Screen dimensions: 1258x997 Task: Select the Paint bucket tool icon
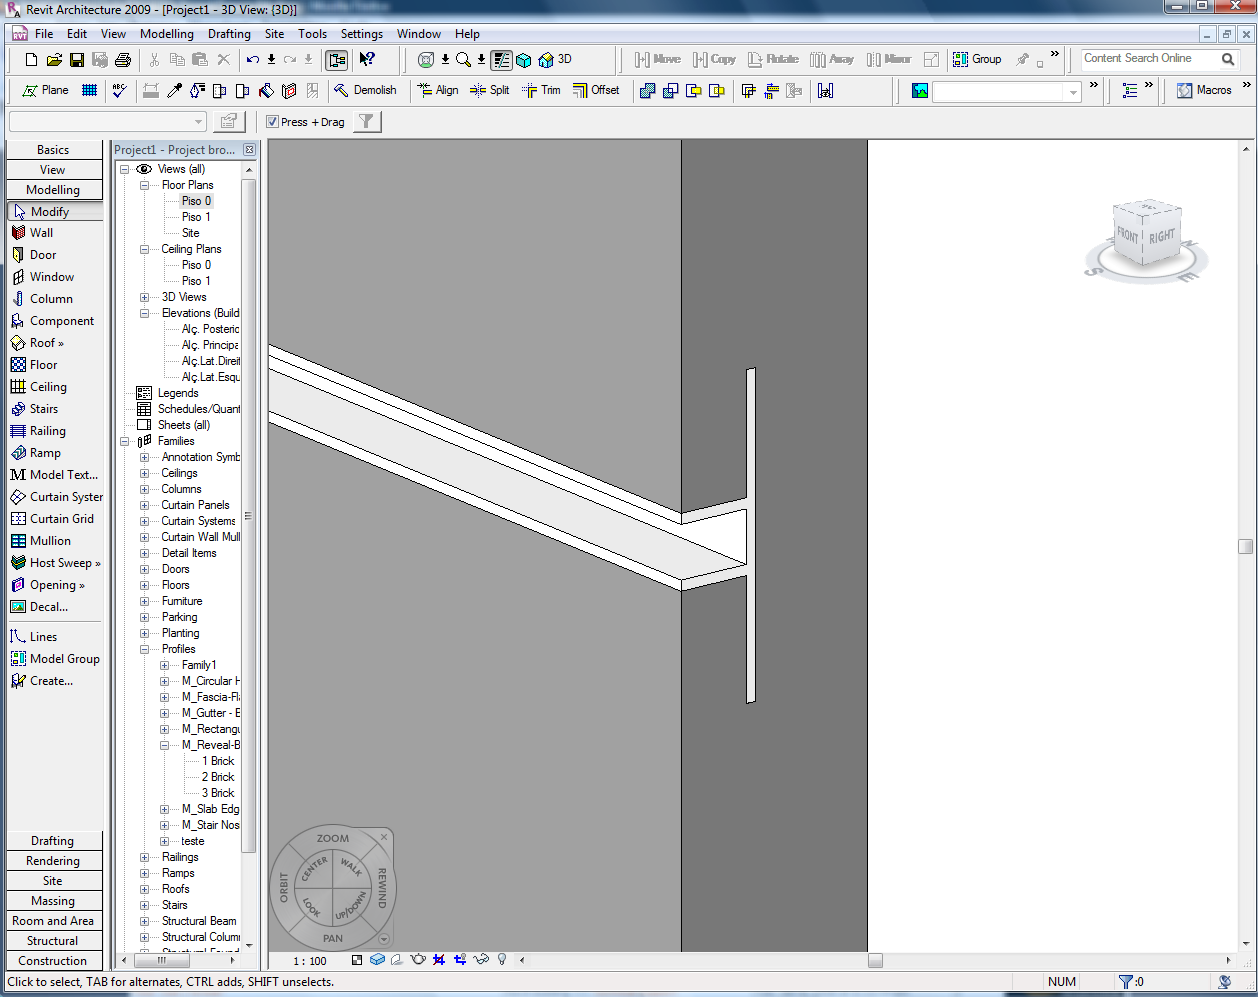point(266,90)
